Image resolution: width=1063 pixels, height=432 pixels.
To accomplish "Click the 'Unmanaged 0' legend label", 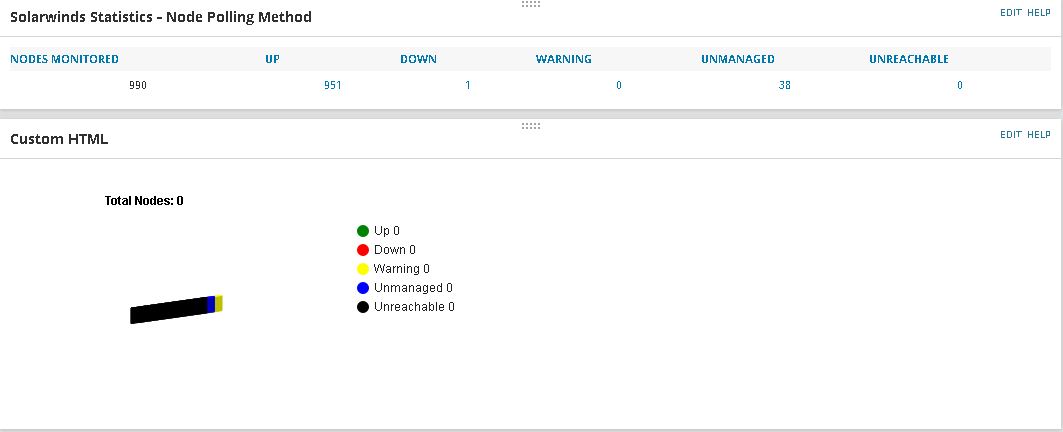I will coord(413,288).
